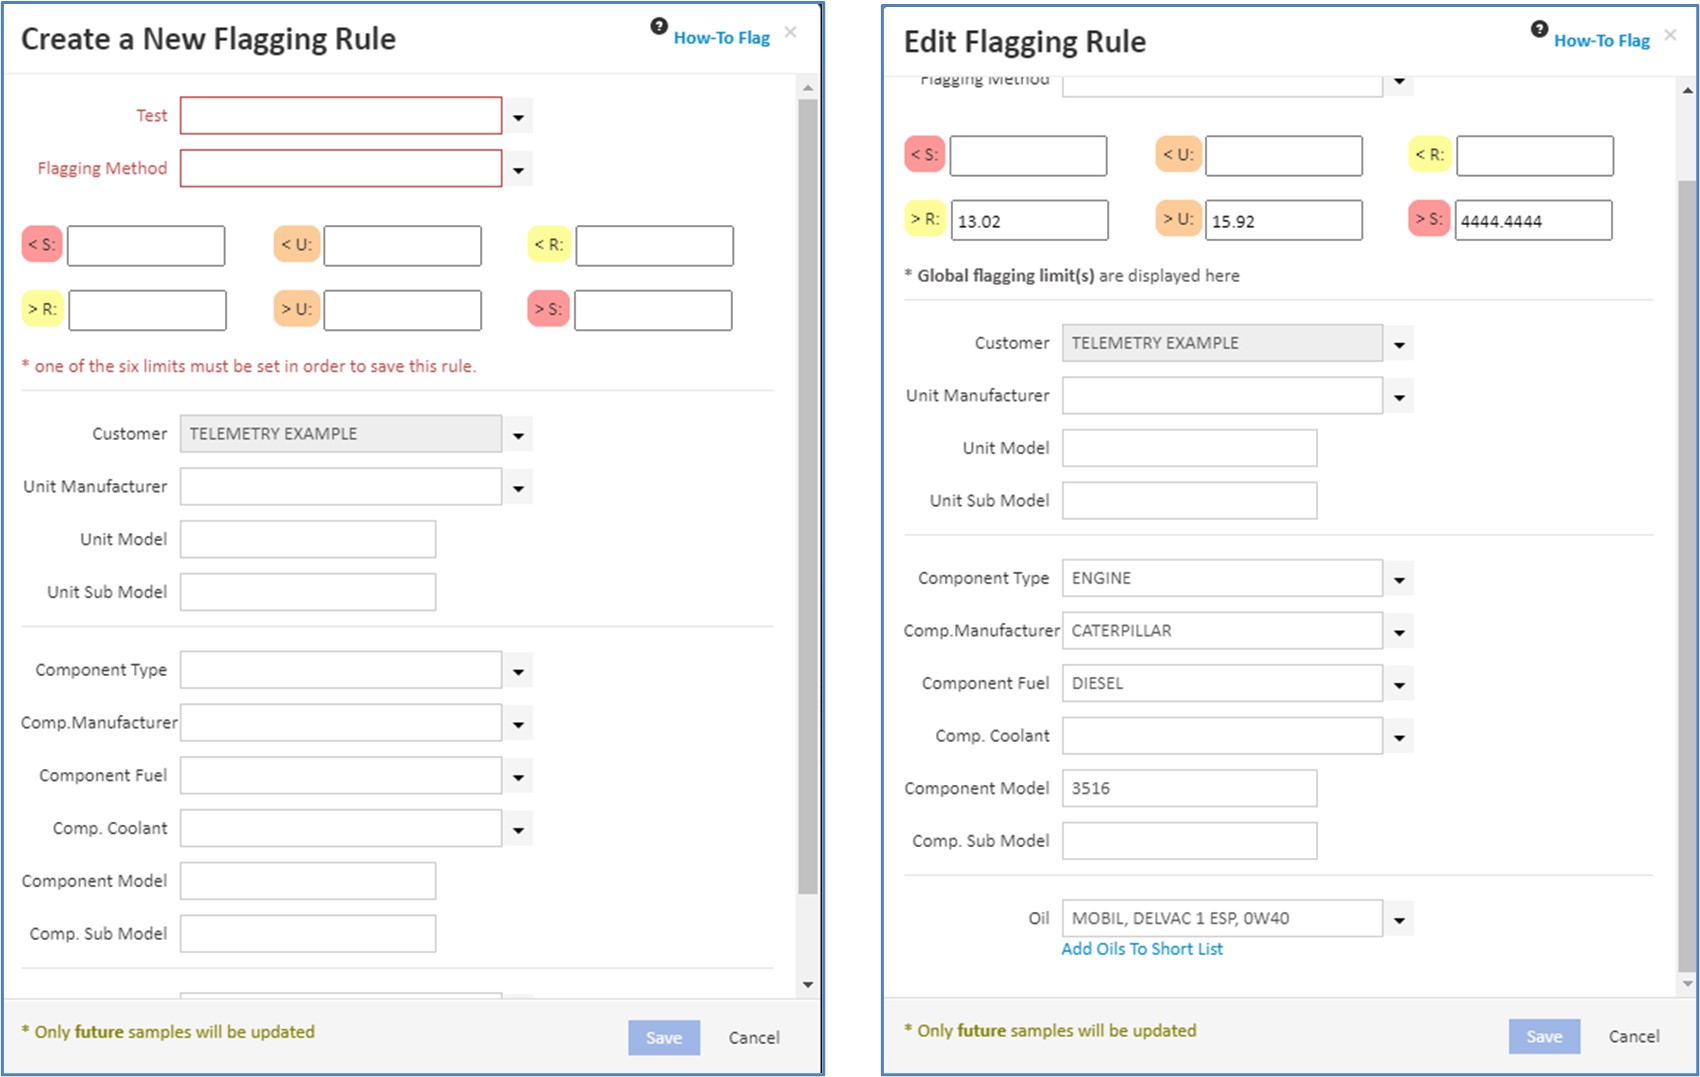1700x1077 pixels.
Task: Click the '> R:' field containing 13.02
Action: coord(1029,221)
